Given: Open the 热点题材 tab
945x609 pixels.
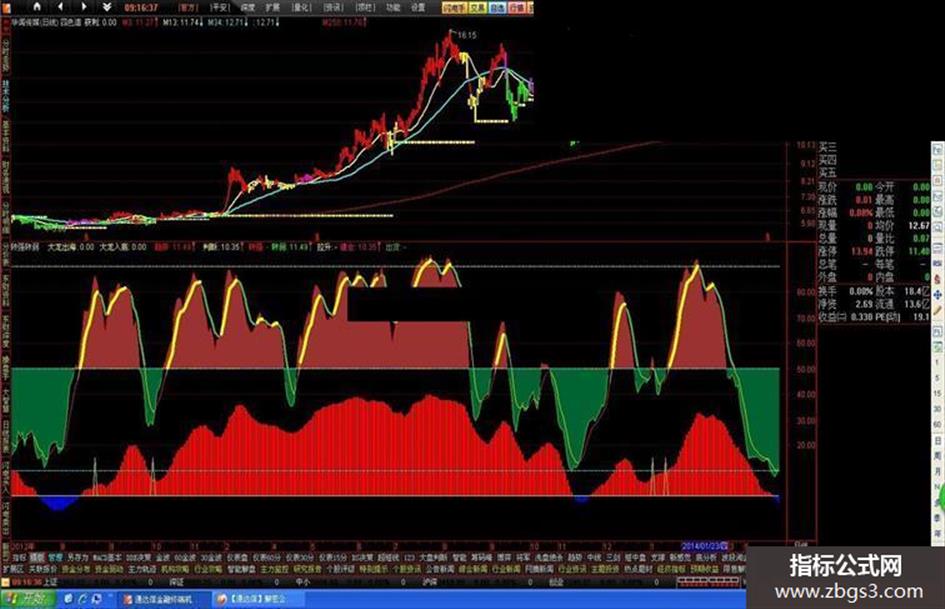Looking at the screenshot, I should 638,569.
